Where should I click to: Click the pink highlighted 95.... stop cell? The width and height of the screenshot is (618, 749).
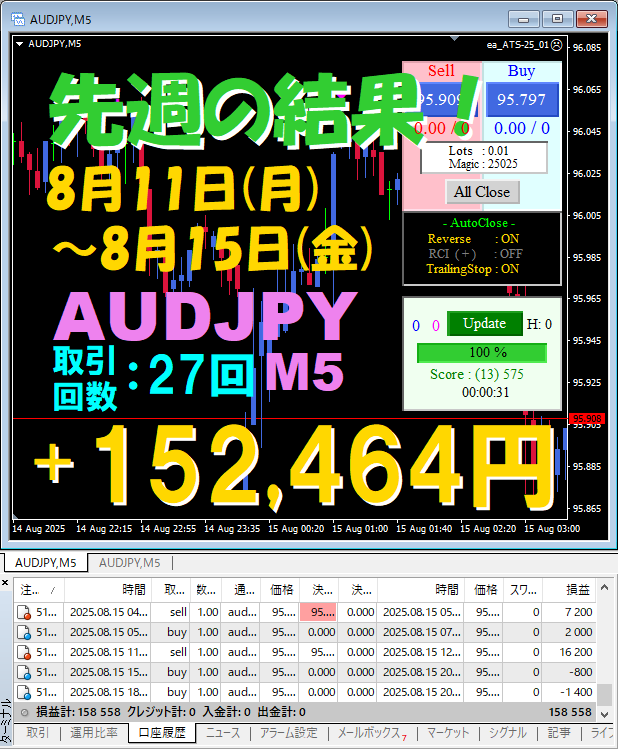pos(318,612)
